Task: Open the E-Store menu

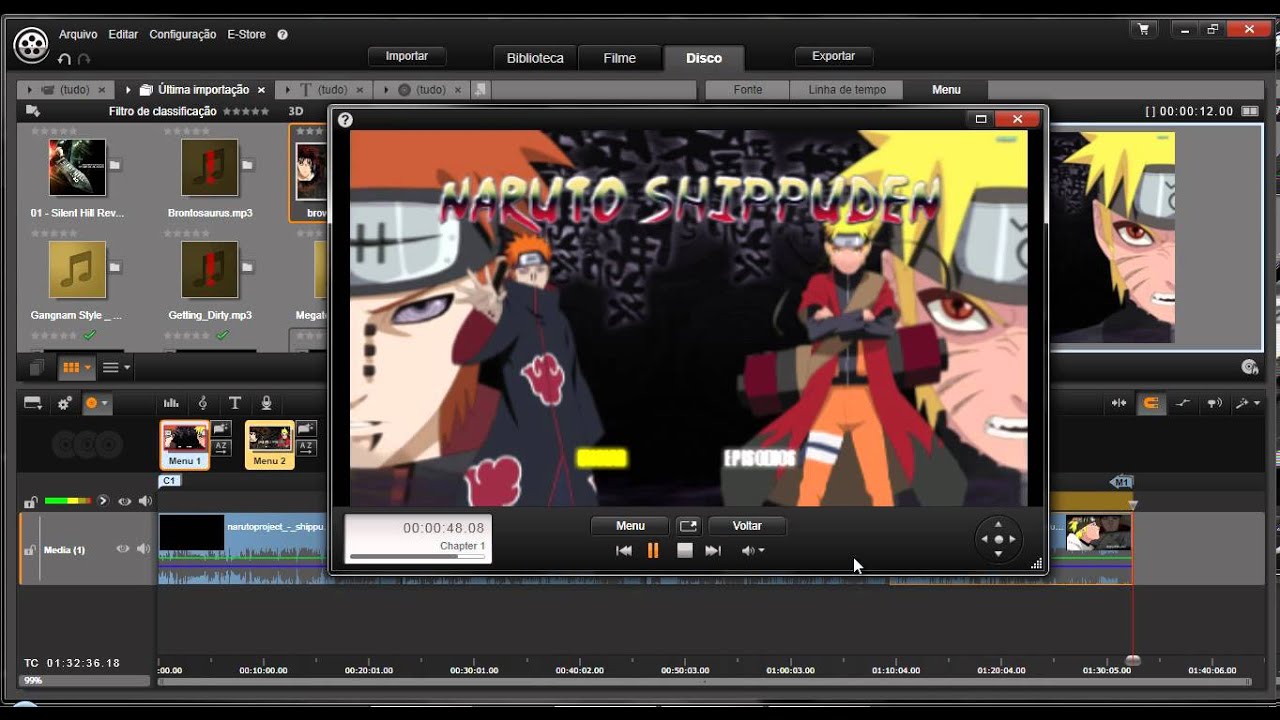Action: pyautogui.click(x=247, y=34)
